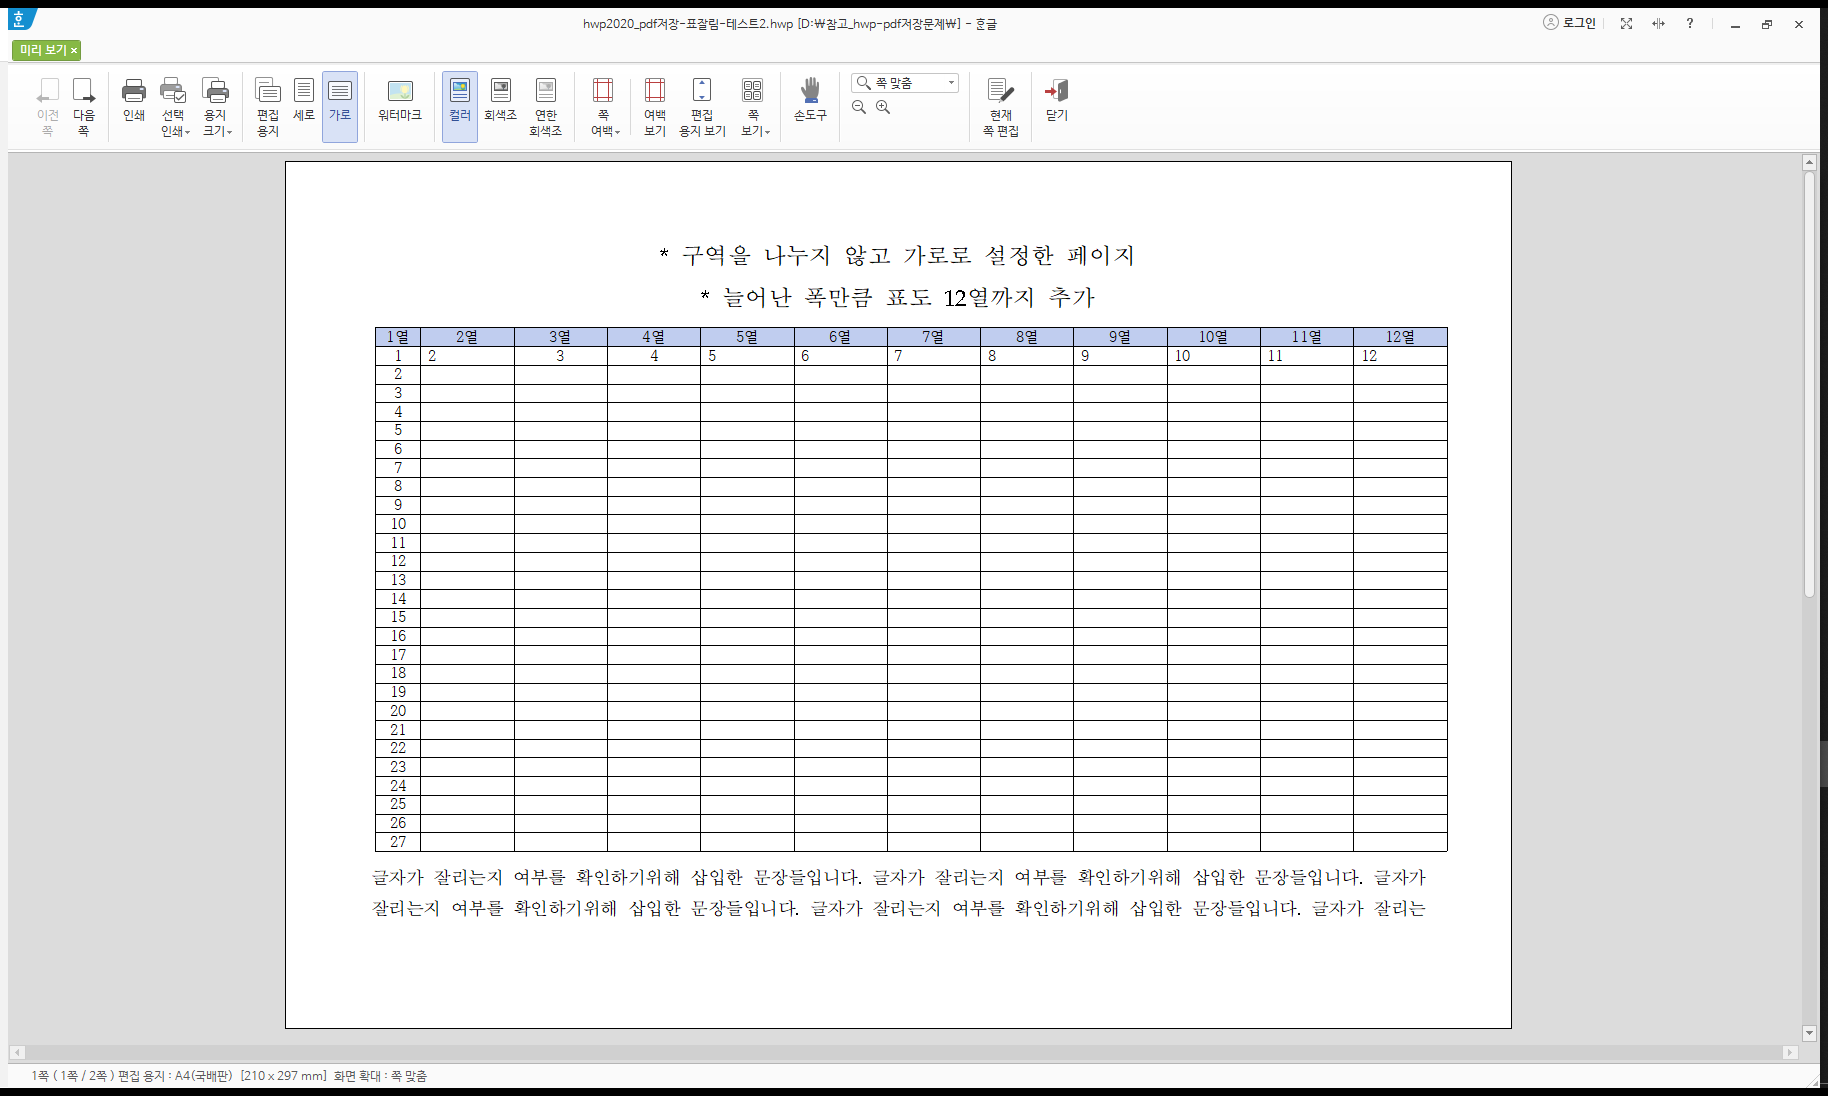Screen dimensions: 1828x1096
Task: Click the 9열 table header cell
Action: 1120,337
